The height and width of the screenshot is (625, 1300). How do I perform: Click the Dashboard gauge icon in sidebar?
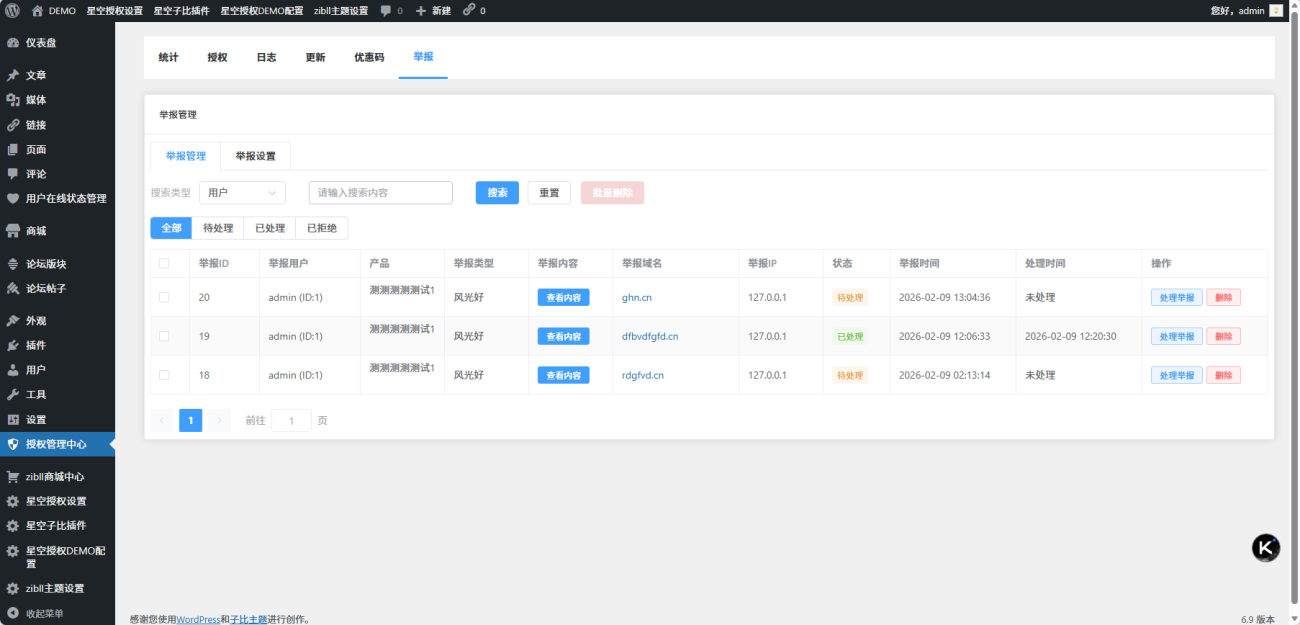point(13,43)
